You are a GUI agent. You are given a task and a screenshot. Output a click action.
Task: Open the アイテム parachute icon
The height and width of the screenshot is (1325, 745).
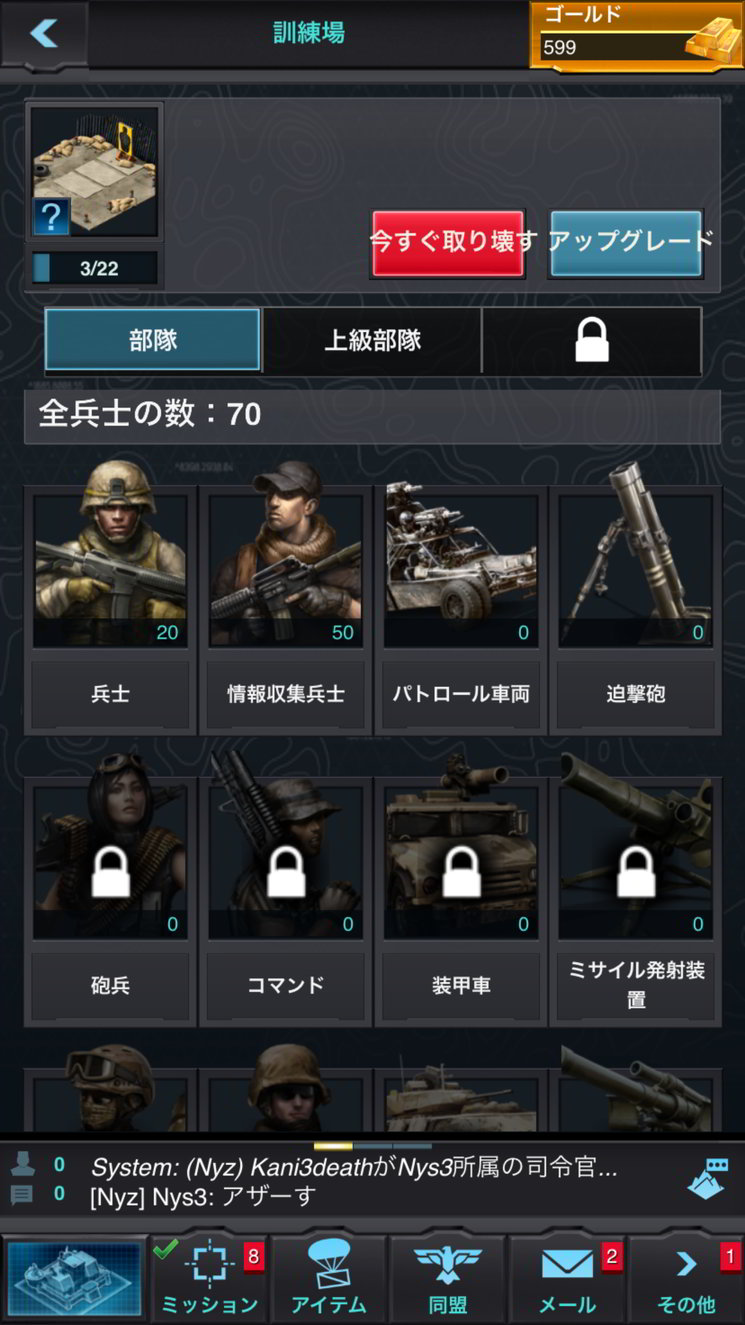click(x=328, y=1262)
